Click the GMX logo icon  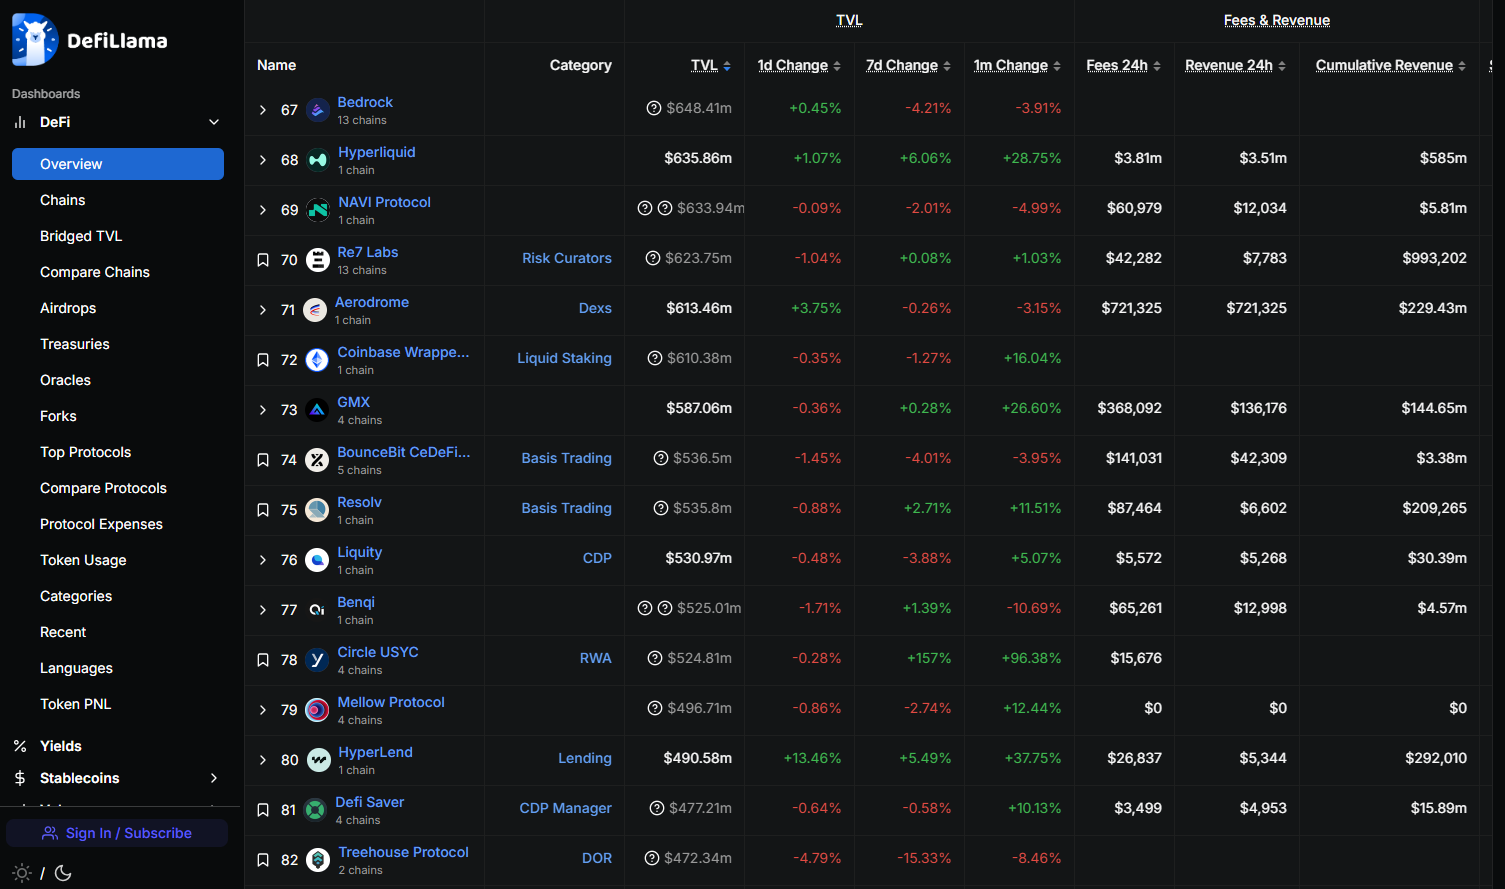[317, 410]
